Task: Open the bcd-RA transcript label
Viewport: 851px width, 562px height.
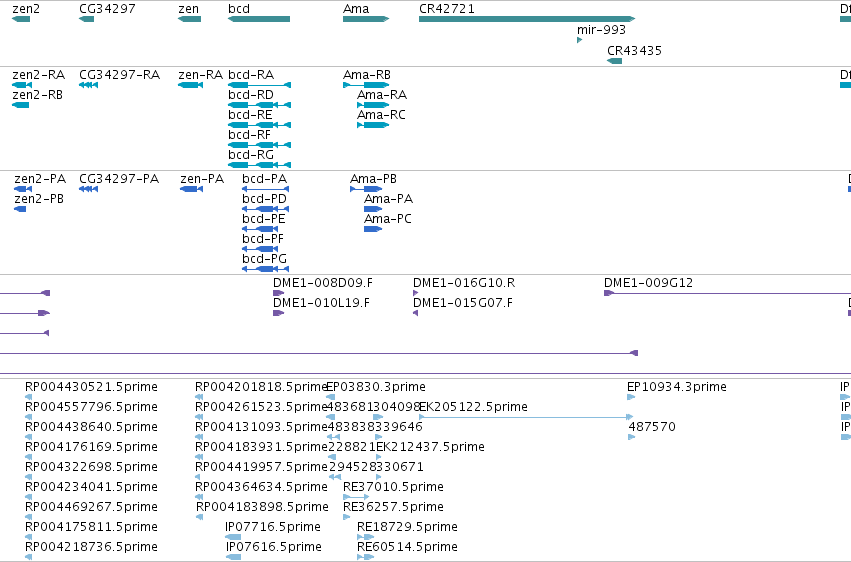Action: tap(251, 74)
